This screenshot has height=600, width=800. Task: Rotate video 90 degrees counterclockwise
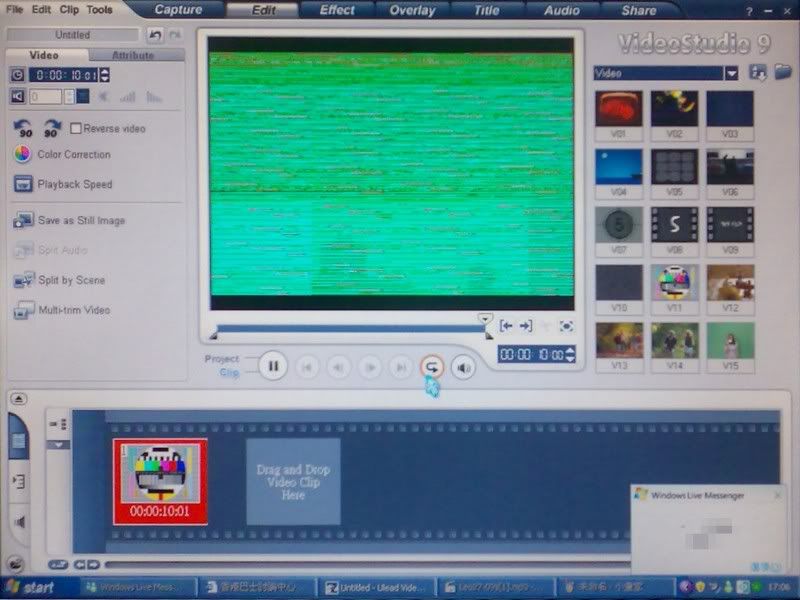click(23, 129)
